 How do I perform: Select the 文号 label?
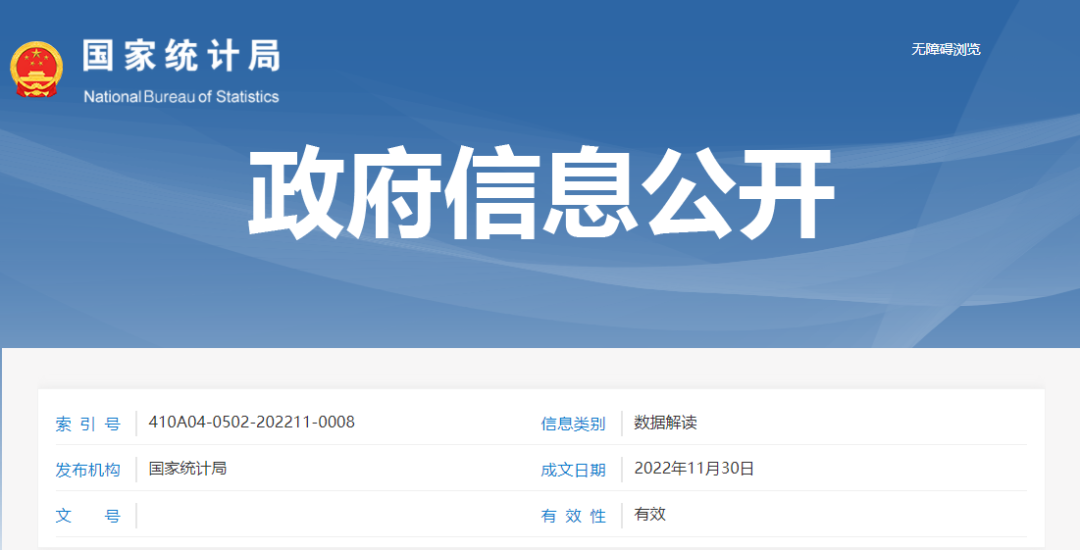click(x=88, y=516)
